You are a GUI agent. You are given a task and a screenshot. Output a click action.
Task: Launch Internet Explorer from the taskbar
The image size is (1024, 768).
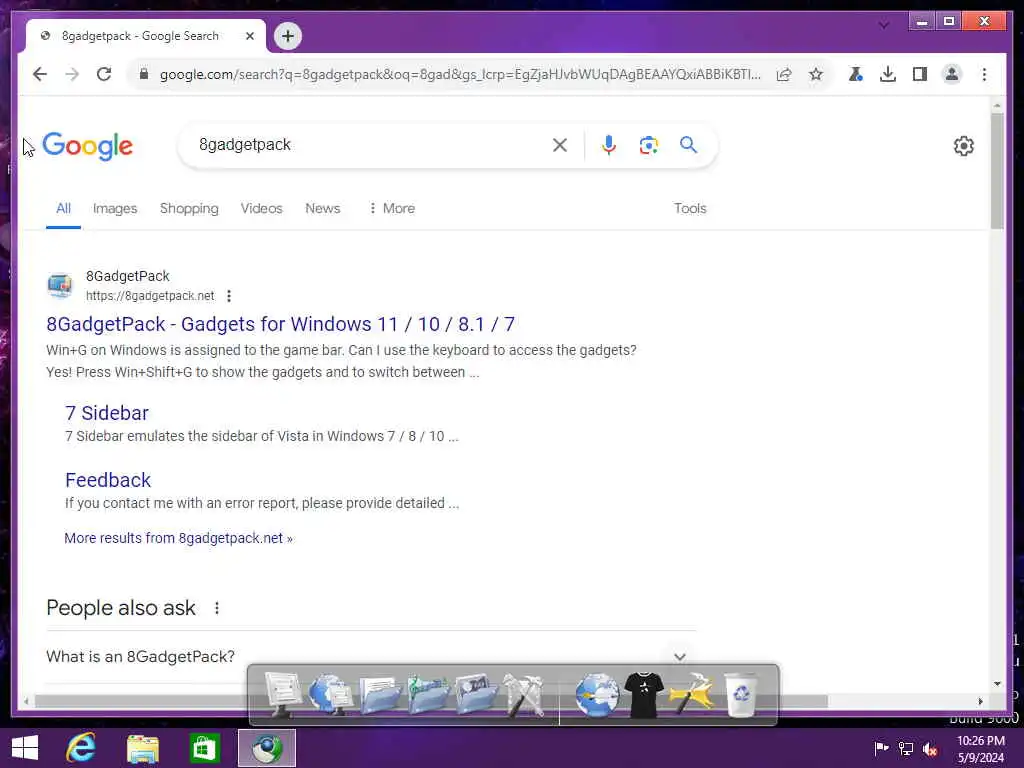(x=81, y=748)
